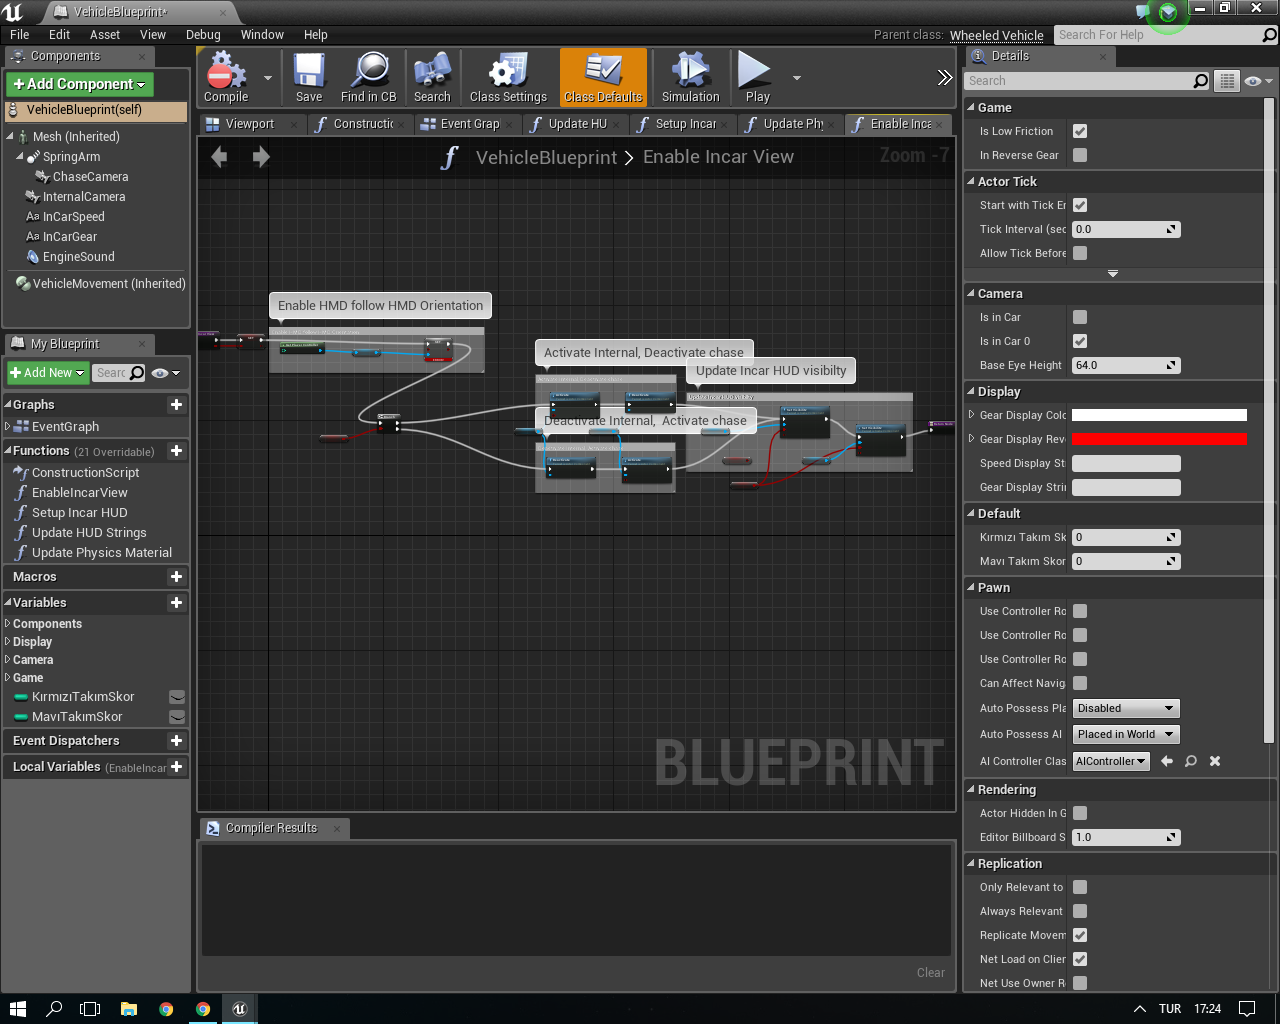Image resolution: width=1280 pixels, height=1024 pixels.
Task: Open File Explorer from taskbar
Action: point(129,1008)
